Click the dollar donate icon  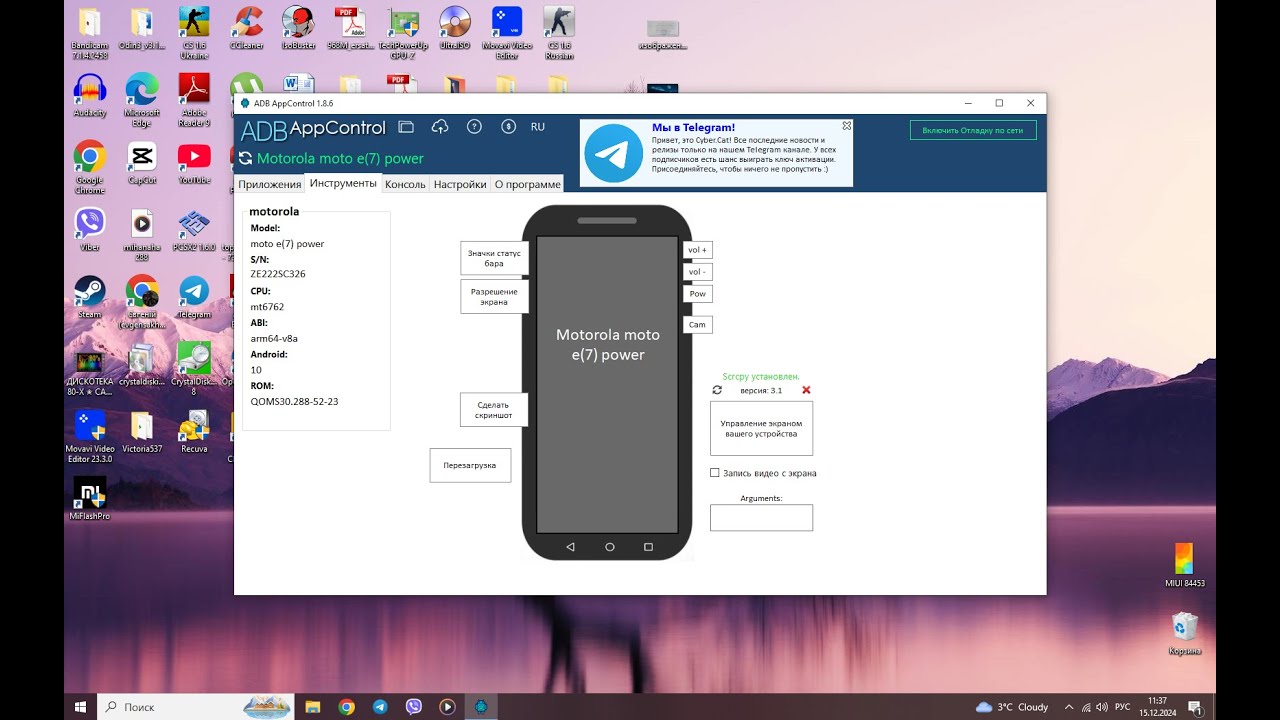pyautogui.click(x=508, y=127)
